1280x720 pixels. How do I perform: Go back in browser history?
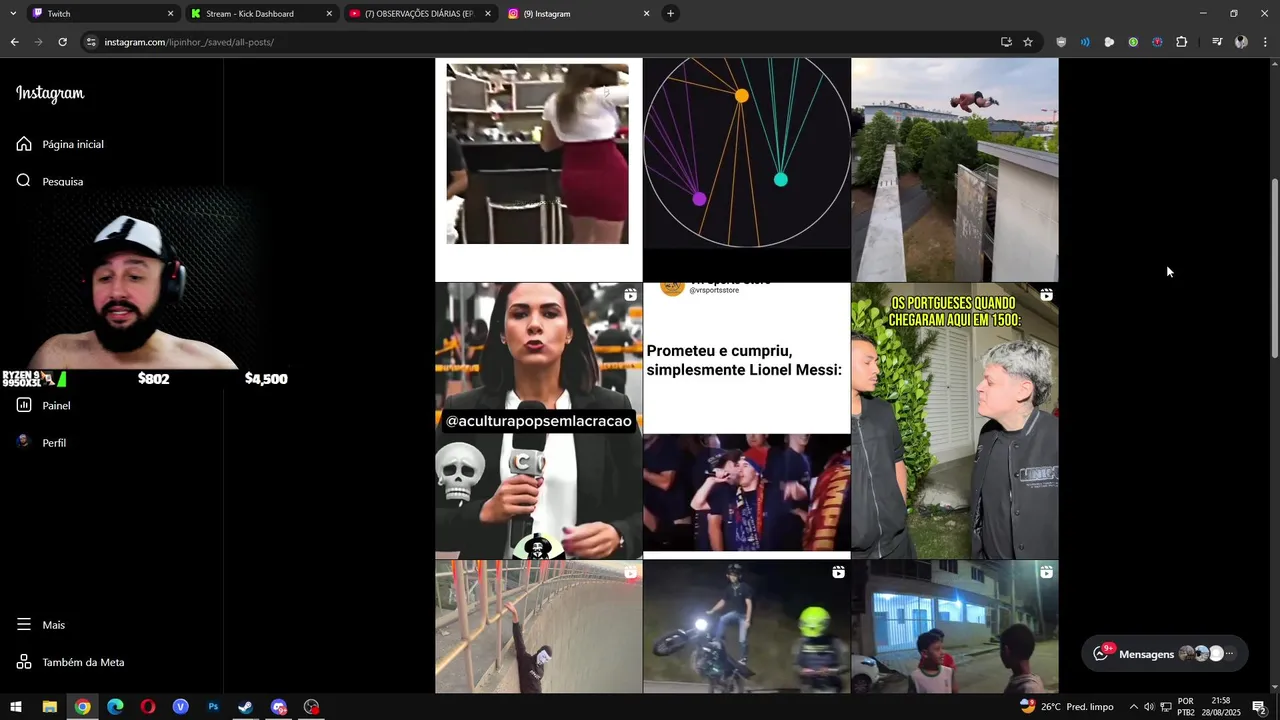pos(14,42)
